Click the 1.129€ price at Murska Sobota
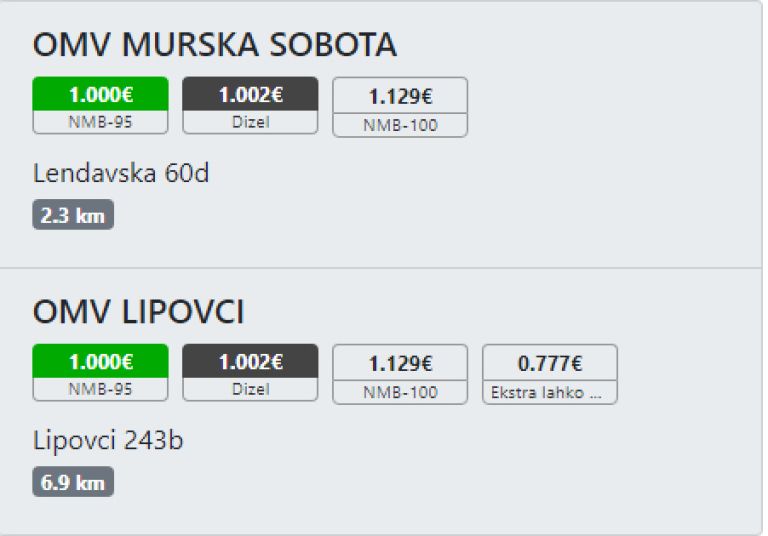The width and height of the screenshot is (768, 536). coord(400,96)
